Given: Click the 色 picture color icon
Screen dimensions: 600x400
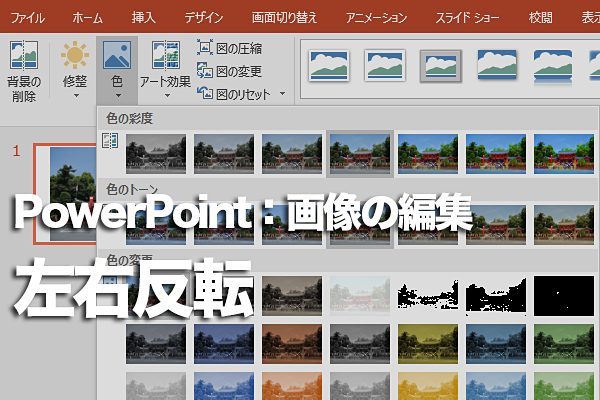Looking at the screenshot, I should (x=117, y=55).
